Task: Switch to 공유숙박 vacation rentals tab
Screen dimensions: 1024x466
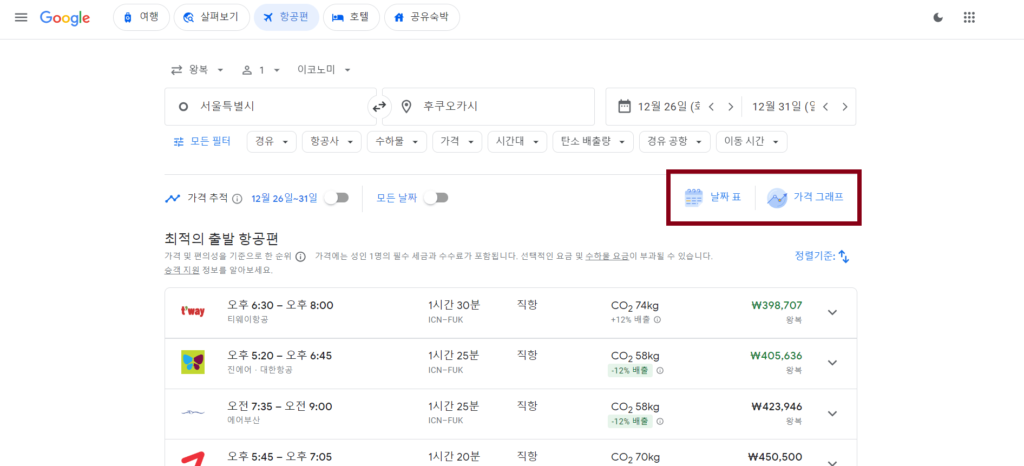Action: [422, 18]
